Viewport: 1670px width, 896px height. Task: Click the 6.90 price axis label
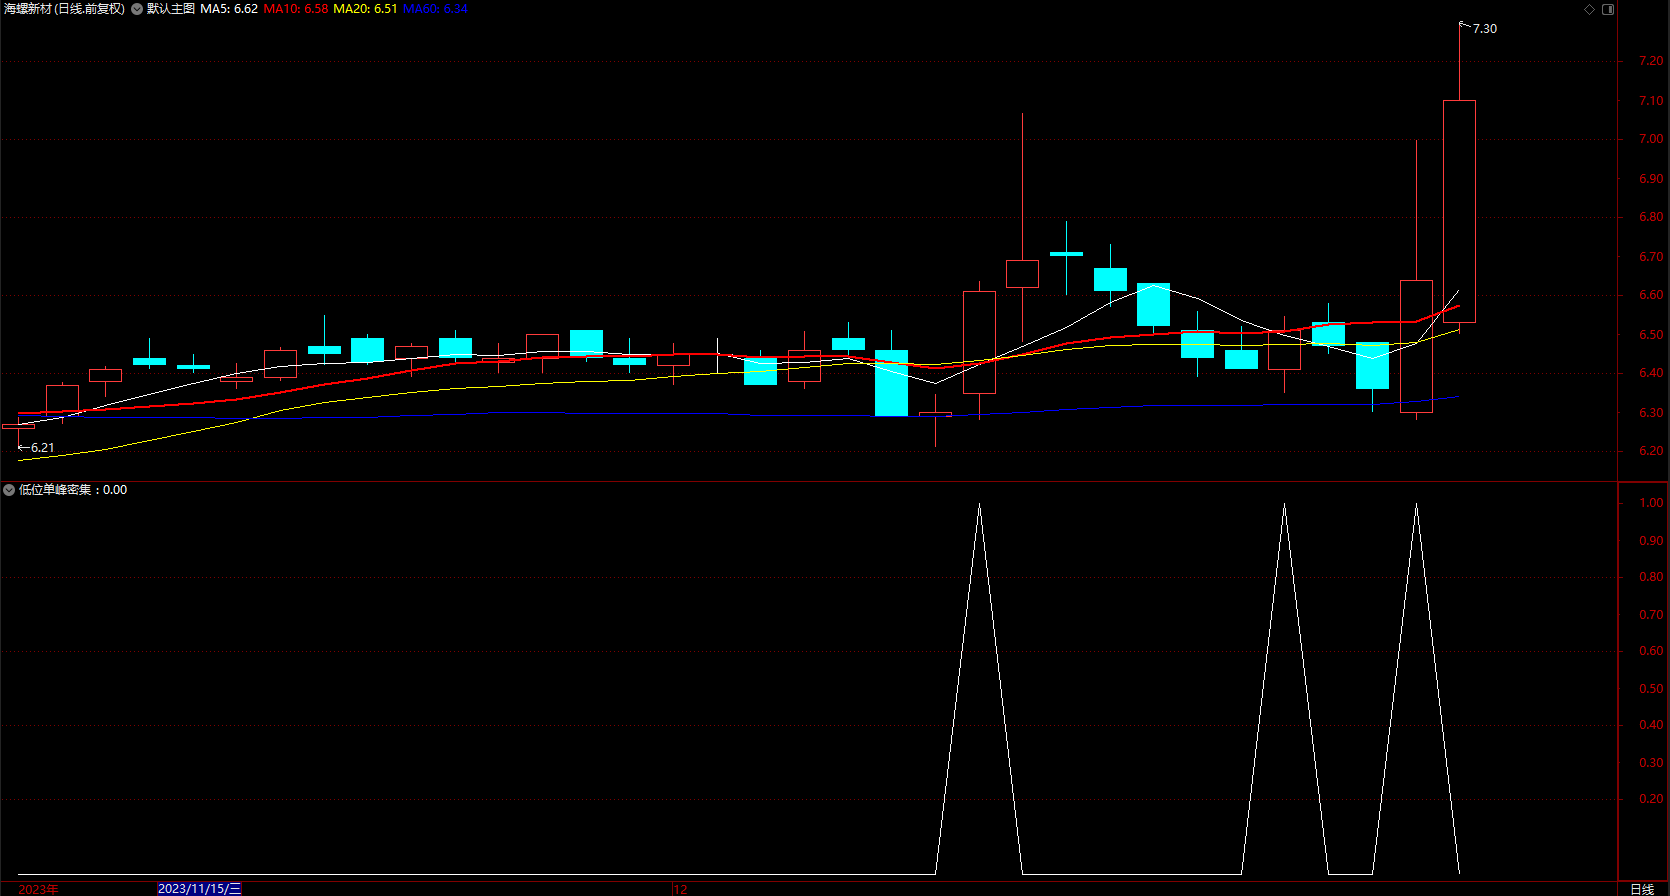click(x=1651, y=179)
